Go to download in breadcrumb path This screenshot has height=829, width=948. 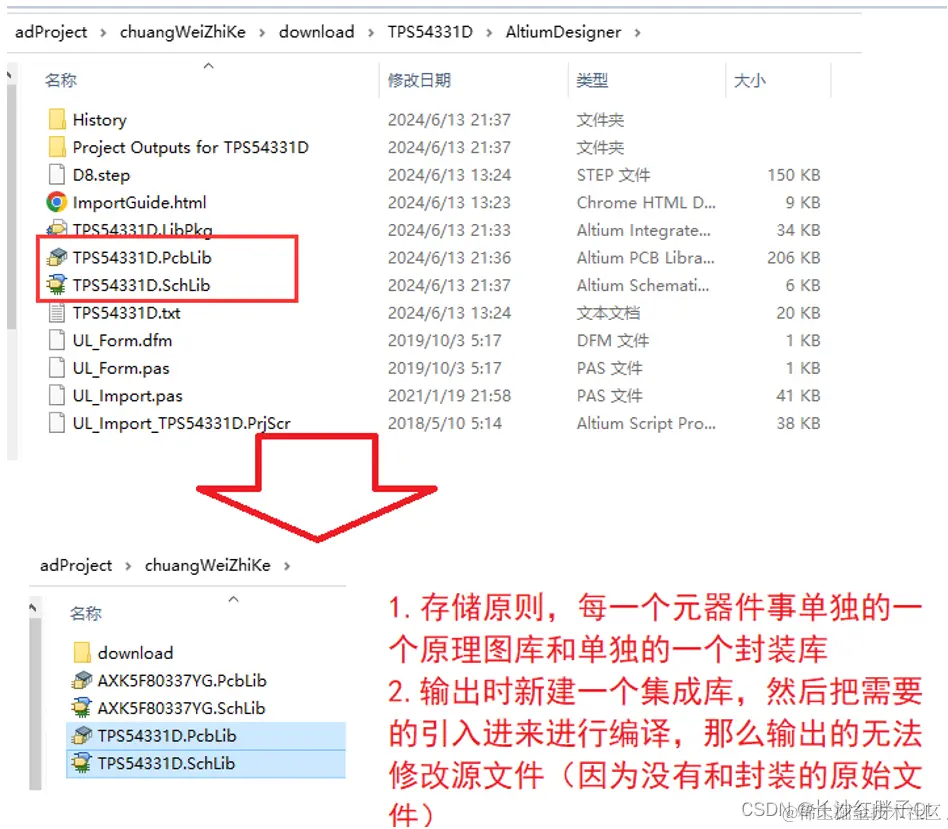(316, 31)
